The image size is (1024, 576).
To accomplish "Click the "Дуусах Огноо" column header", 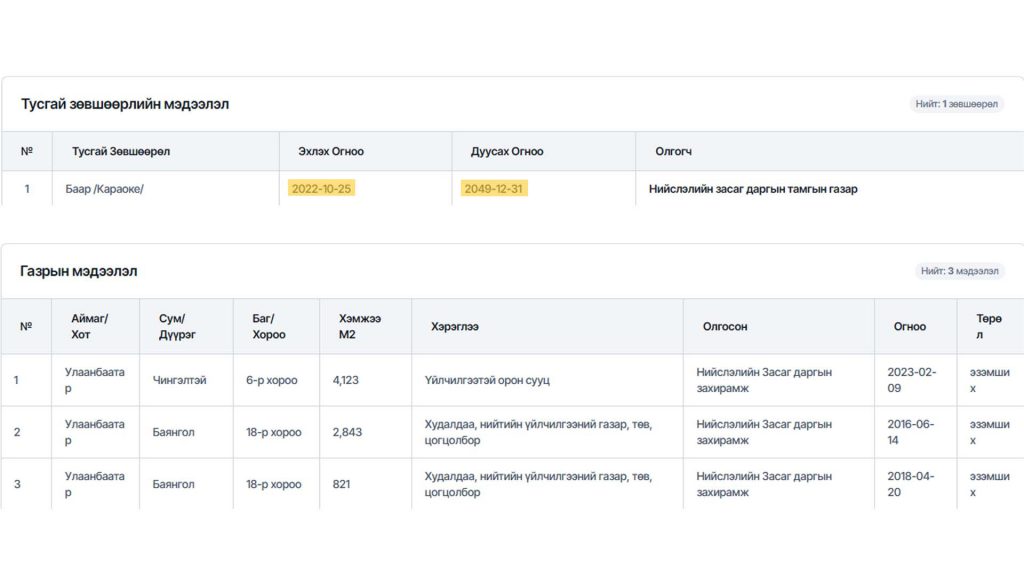I will click(507, 152).
